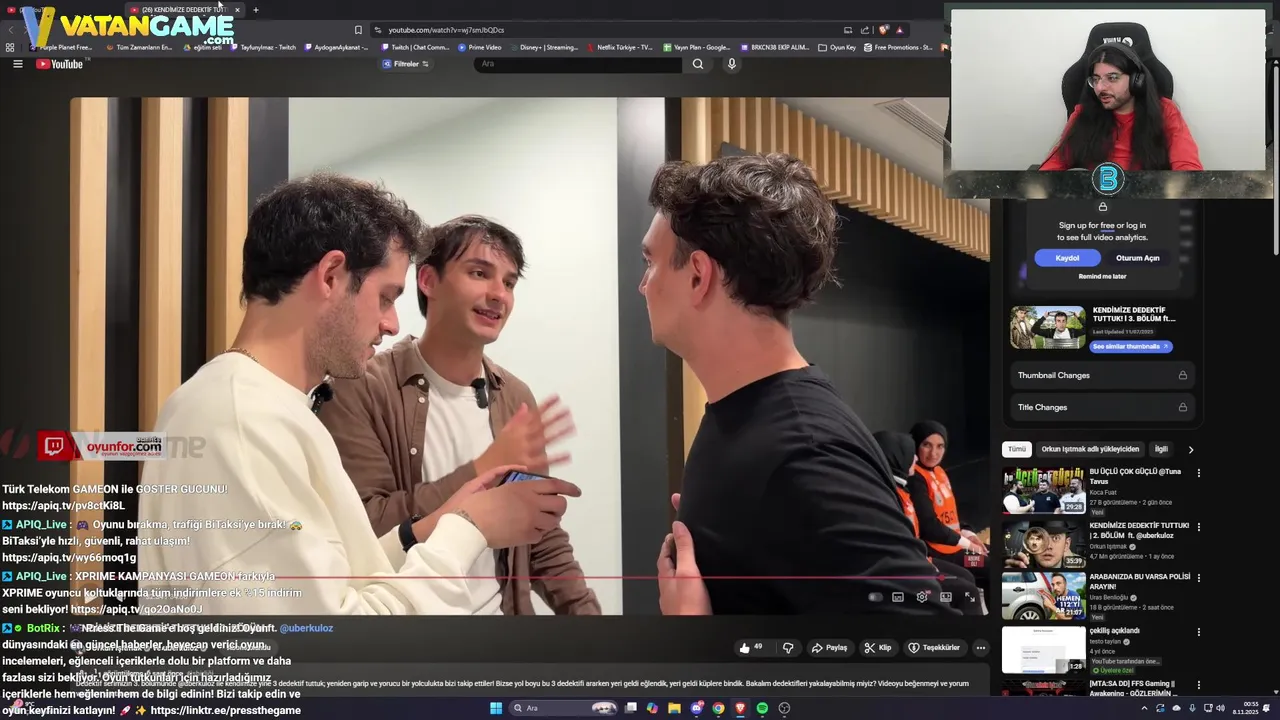Share the video using Paylaş
The width and height of the screenshot is (1280, 720).
pos(829,648)
